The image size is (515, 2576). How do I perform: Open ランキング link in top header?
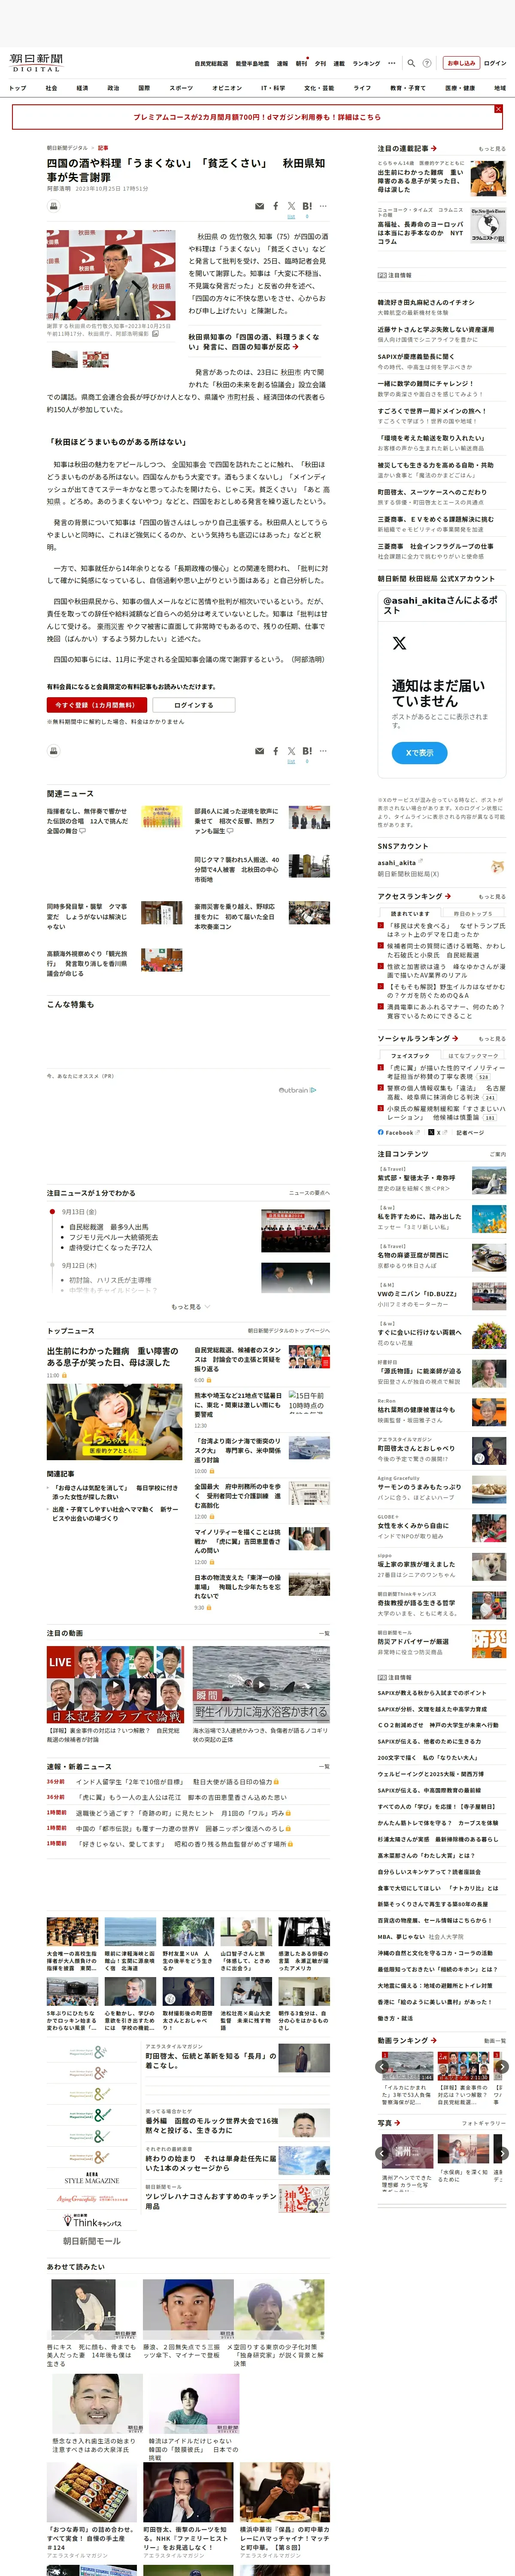(x=366, y=63)
